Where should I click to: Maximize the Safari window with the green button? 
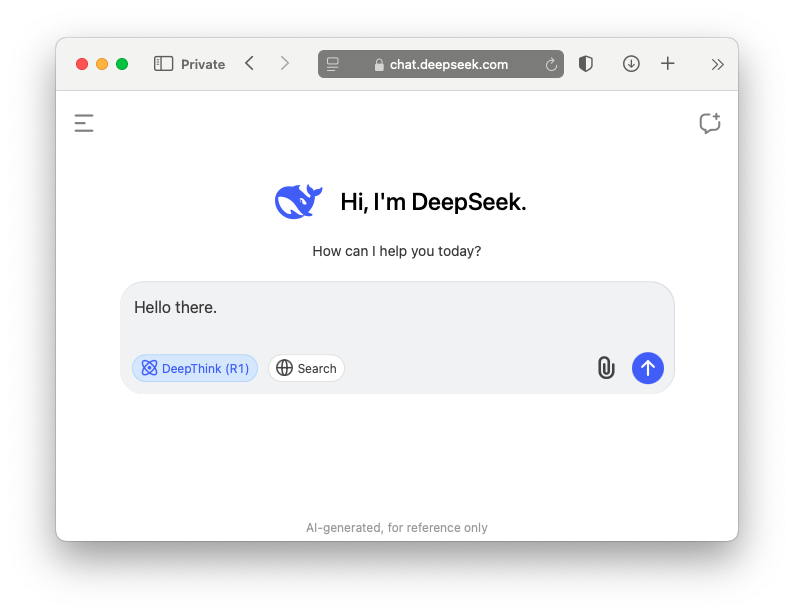[x=122, y=64]
